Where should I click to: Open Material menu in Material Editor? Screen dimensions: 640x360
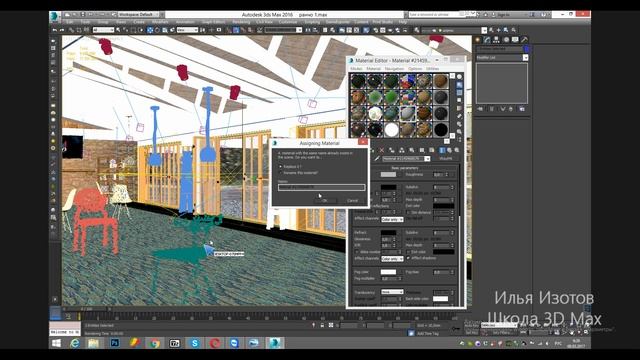[x=373, y=69]
